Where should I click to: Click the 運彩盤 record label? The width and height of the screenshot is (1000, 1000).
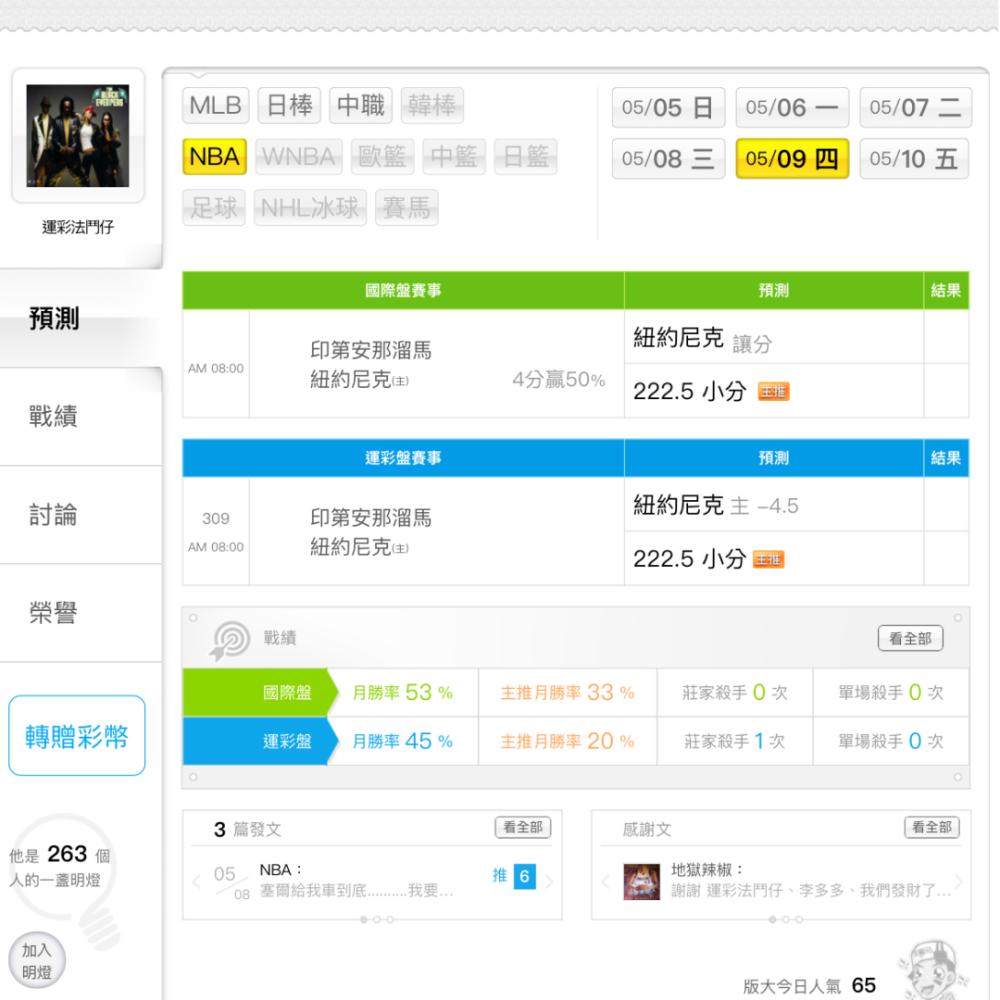(x=287, y=741)
